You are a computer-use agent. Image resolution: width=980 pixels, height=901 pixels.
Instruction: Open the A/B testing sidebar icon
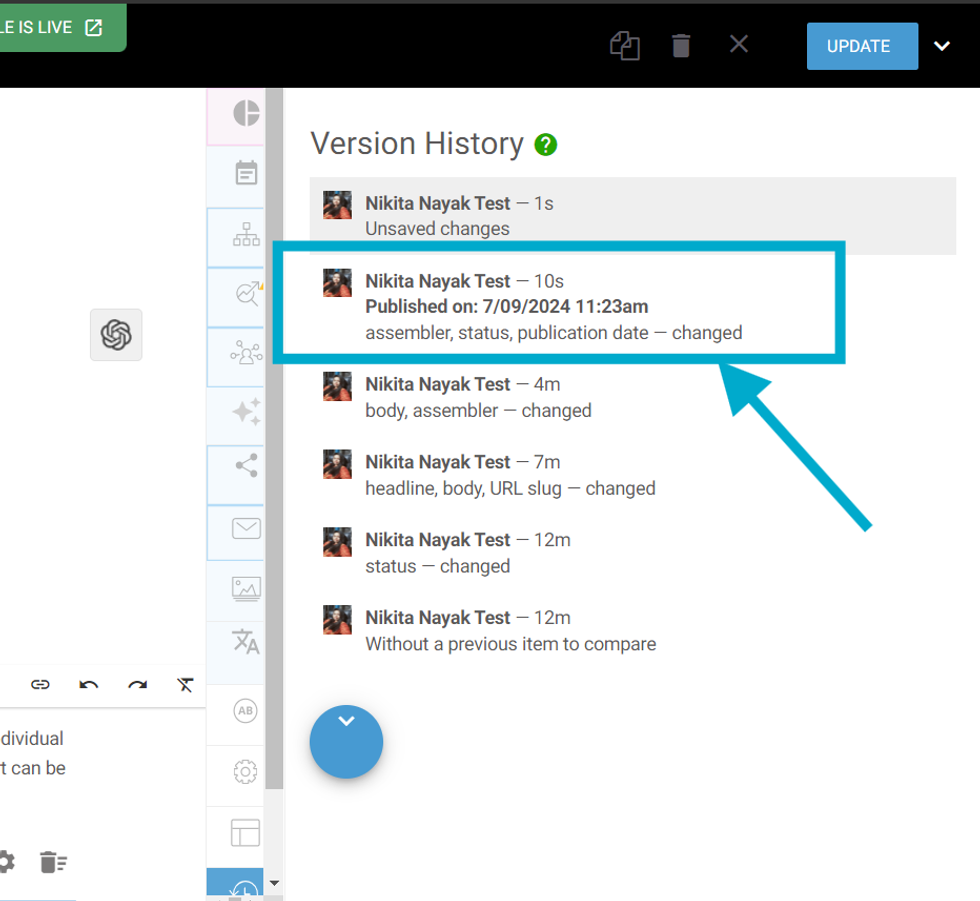pyautogui.click(x=245, y=711)
